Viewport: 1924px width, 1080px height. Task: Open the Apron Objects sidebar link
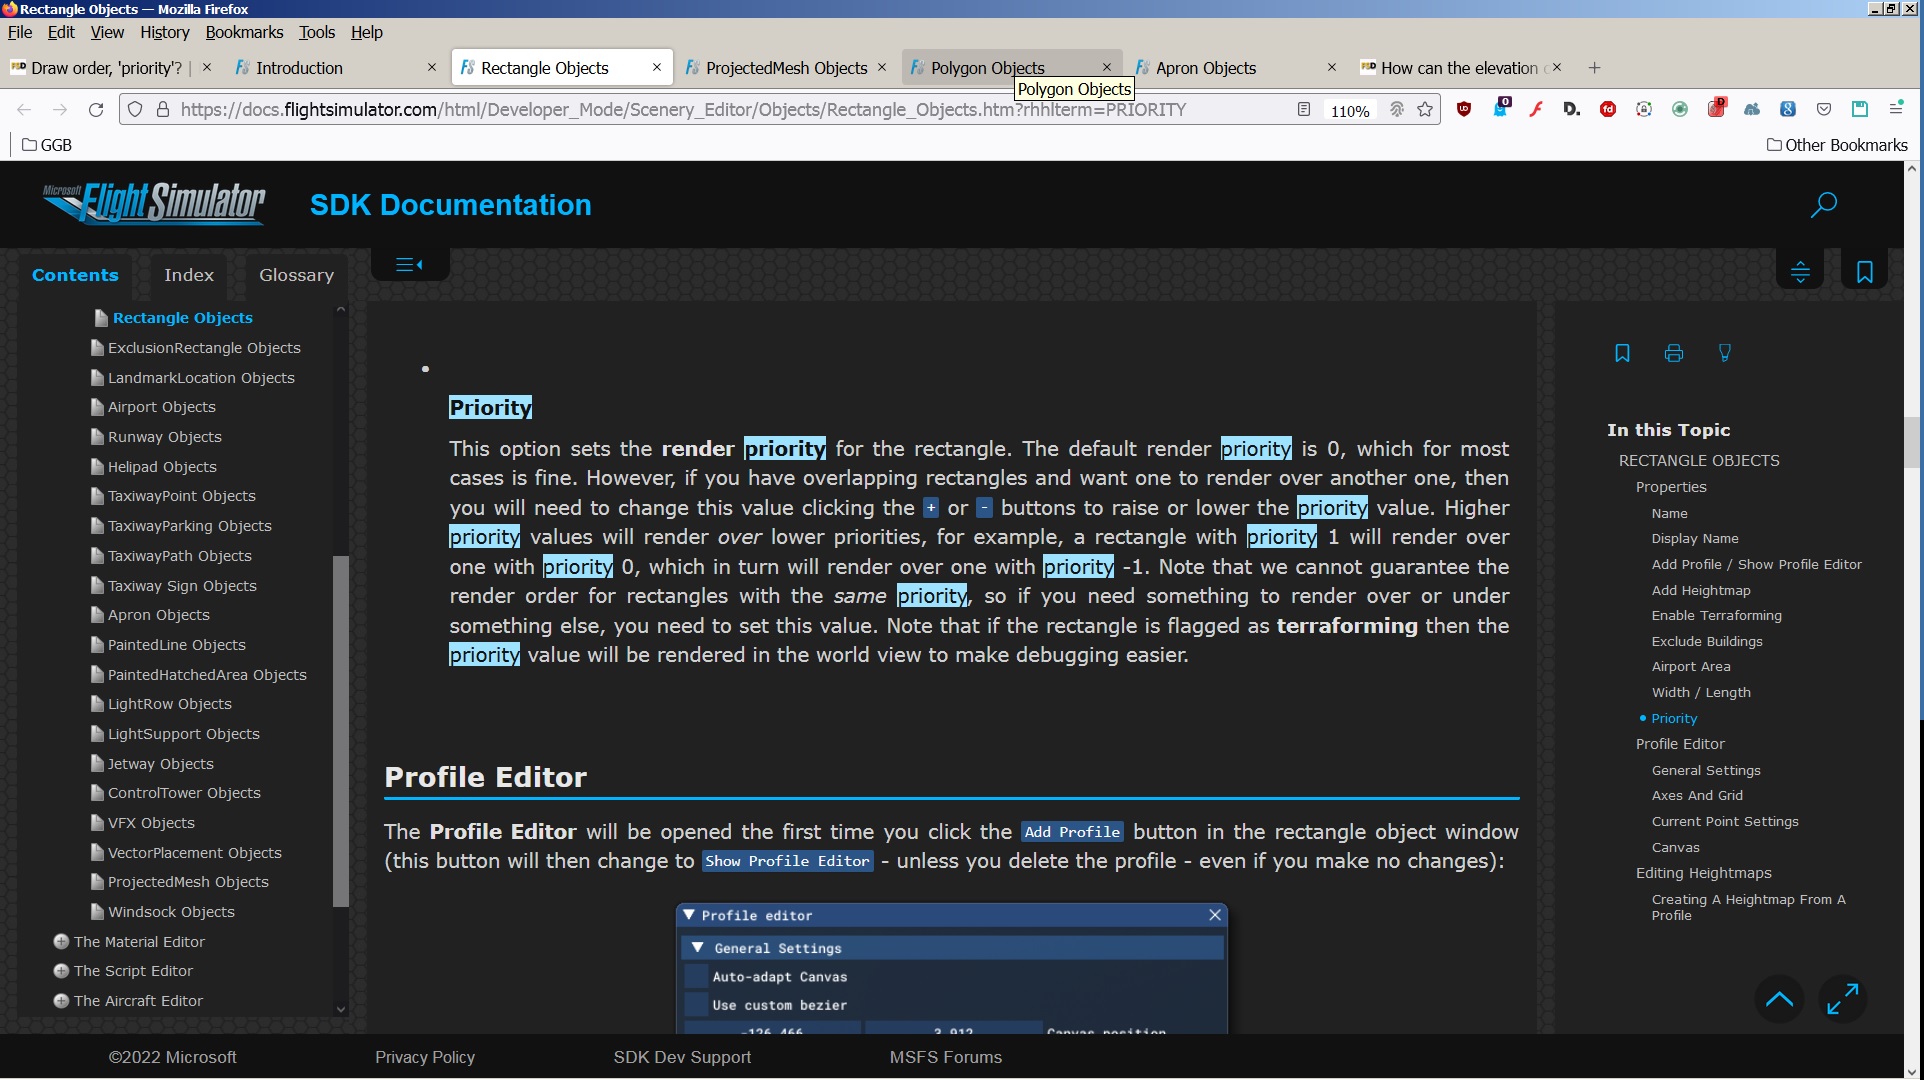158,615
